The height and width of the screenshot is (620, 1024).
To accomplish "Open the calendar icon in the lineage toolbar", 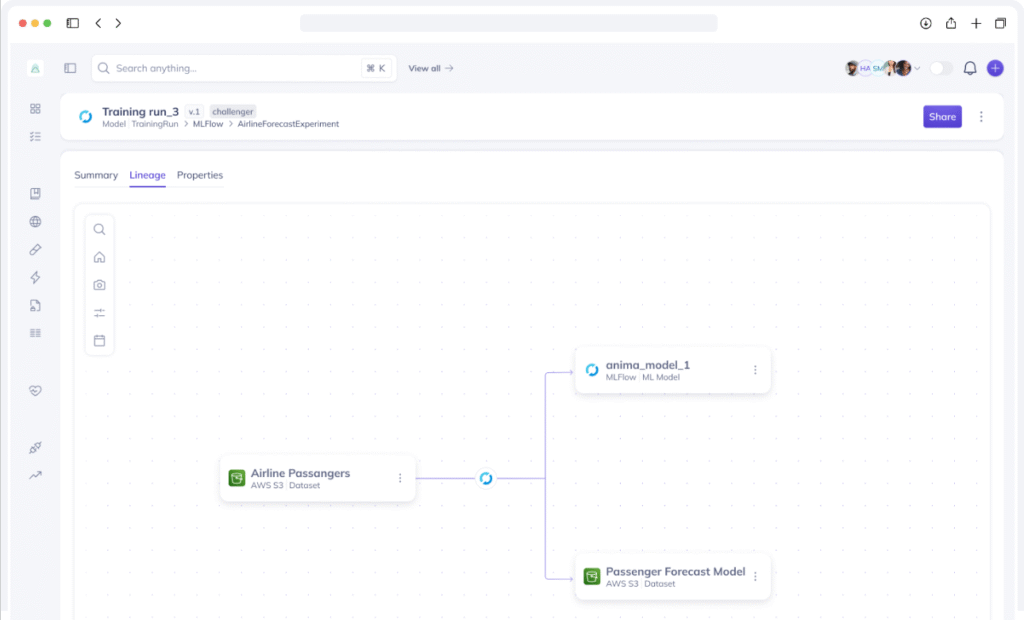I will coord(99,340).
